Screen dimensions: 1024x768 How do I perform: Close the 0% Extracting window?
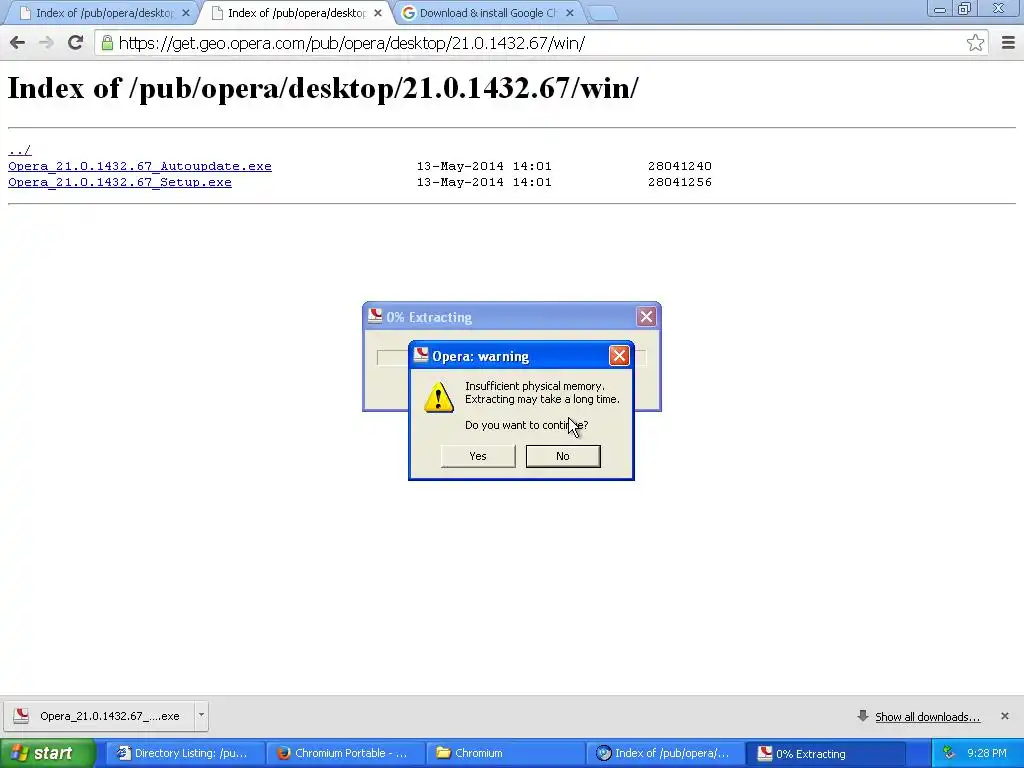click(x=647, y=317)
